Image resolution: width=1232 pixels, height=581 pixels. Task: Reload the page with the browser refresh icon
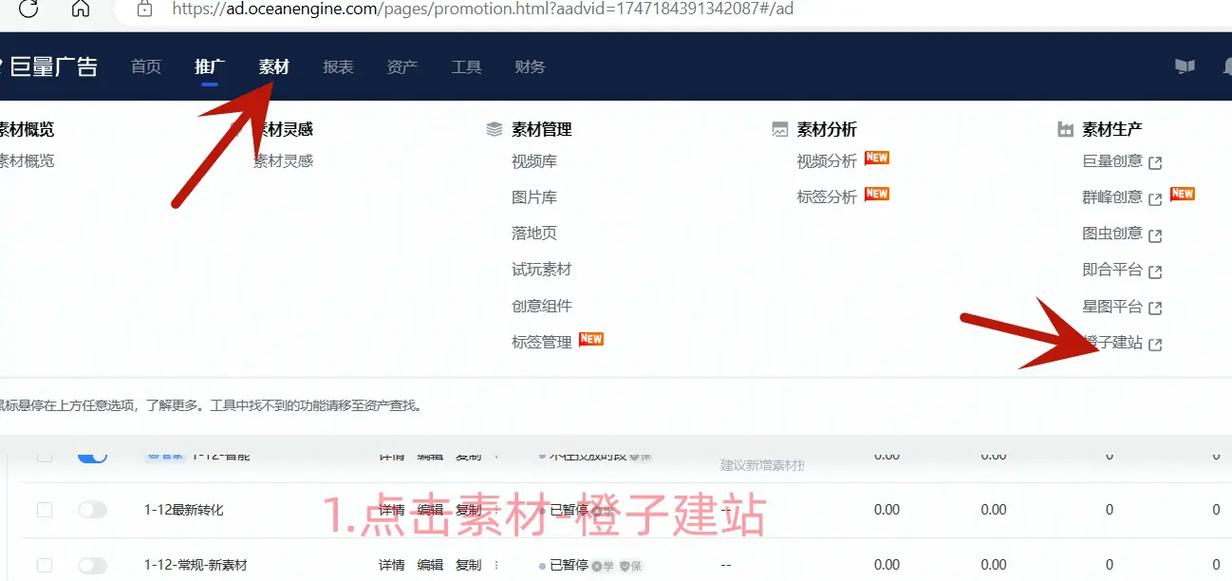coord(29,9)
